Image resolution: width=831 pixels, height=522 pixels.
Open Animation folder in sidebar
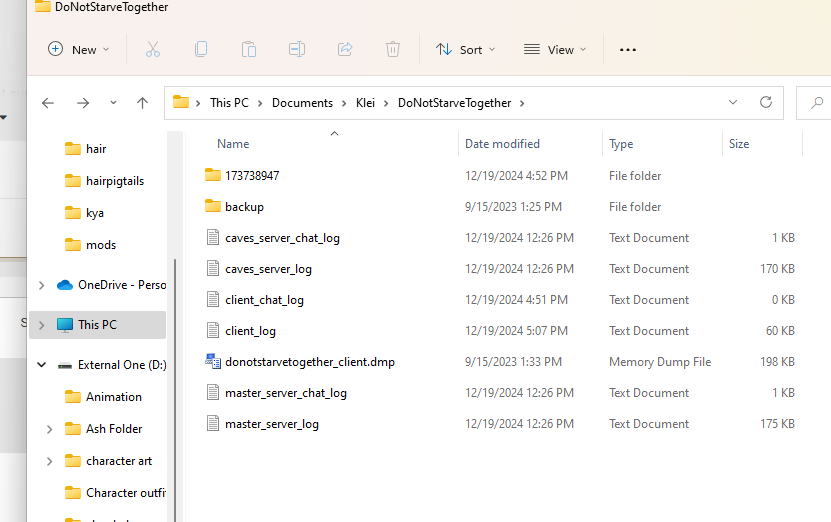pos(113,396)
